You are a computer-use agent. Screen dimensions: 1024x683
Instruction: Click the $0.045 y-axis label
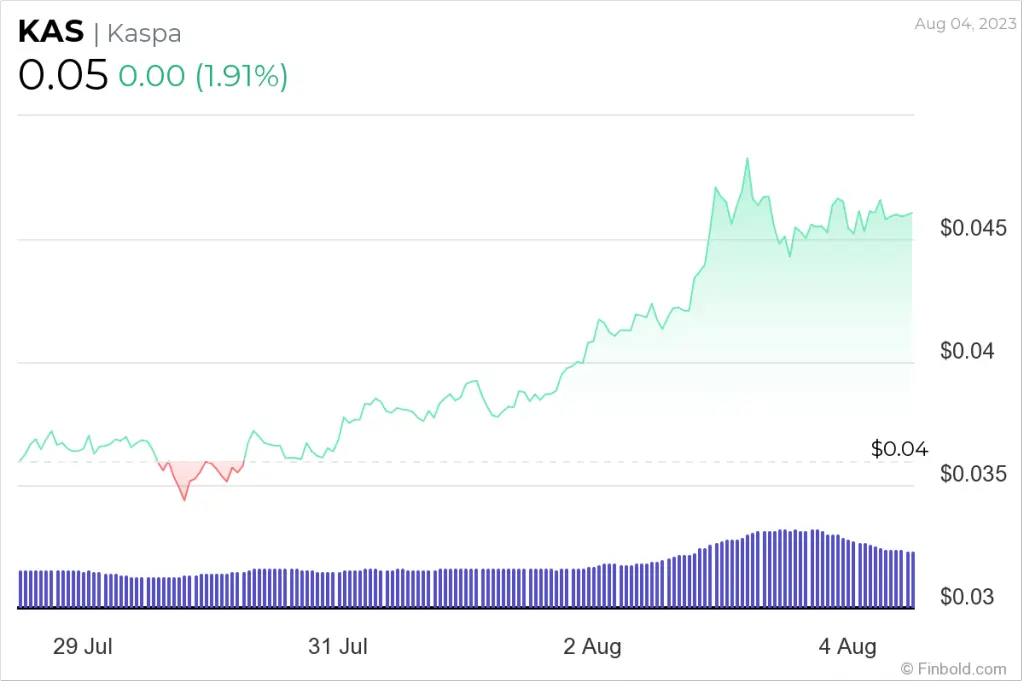coord(973,228)
